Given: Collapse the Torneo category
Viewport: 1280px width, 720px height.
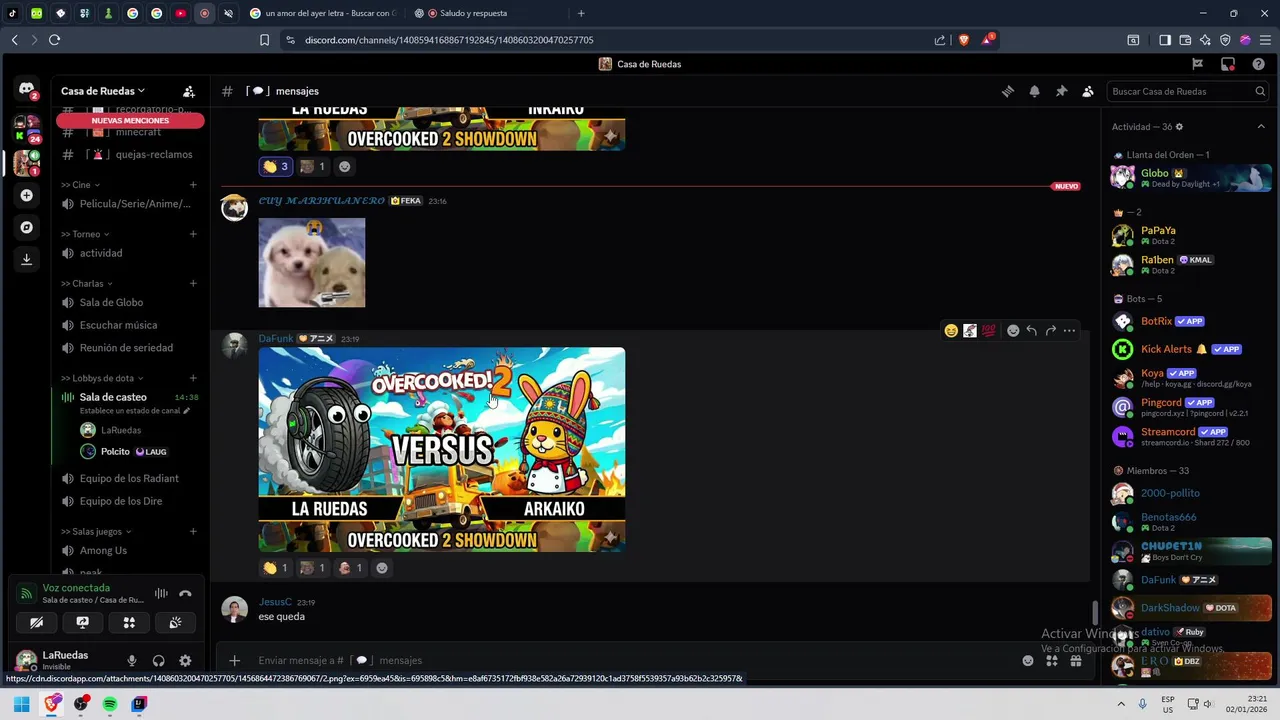Looking at the screenshot, I should click(85, 234).
